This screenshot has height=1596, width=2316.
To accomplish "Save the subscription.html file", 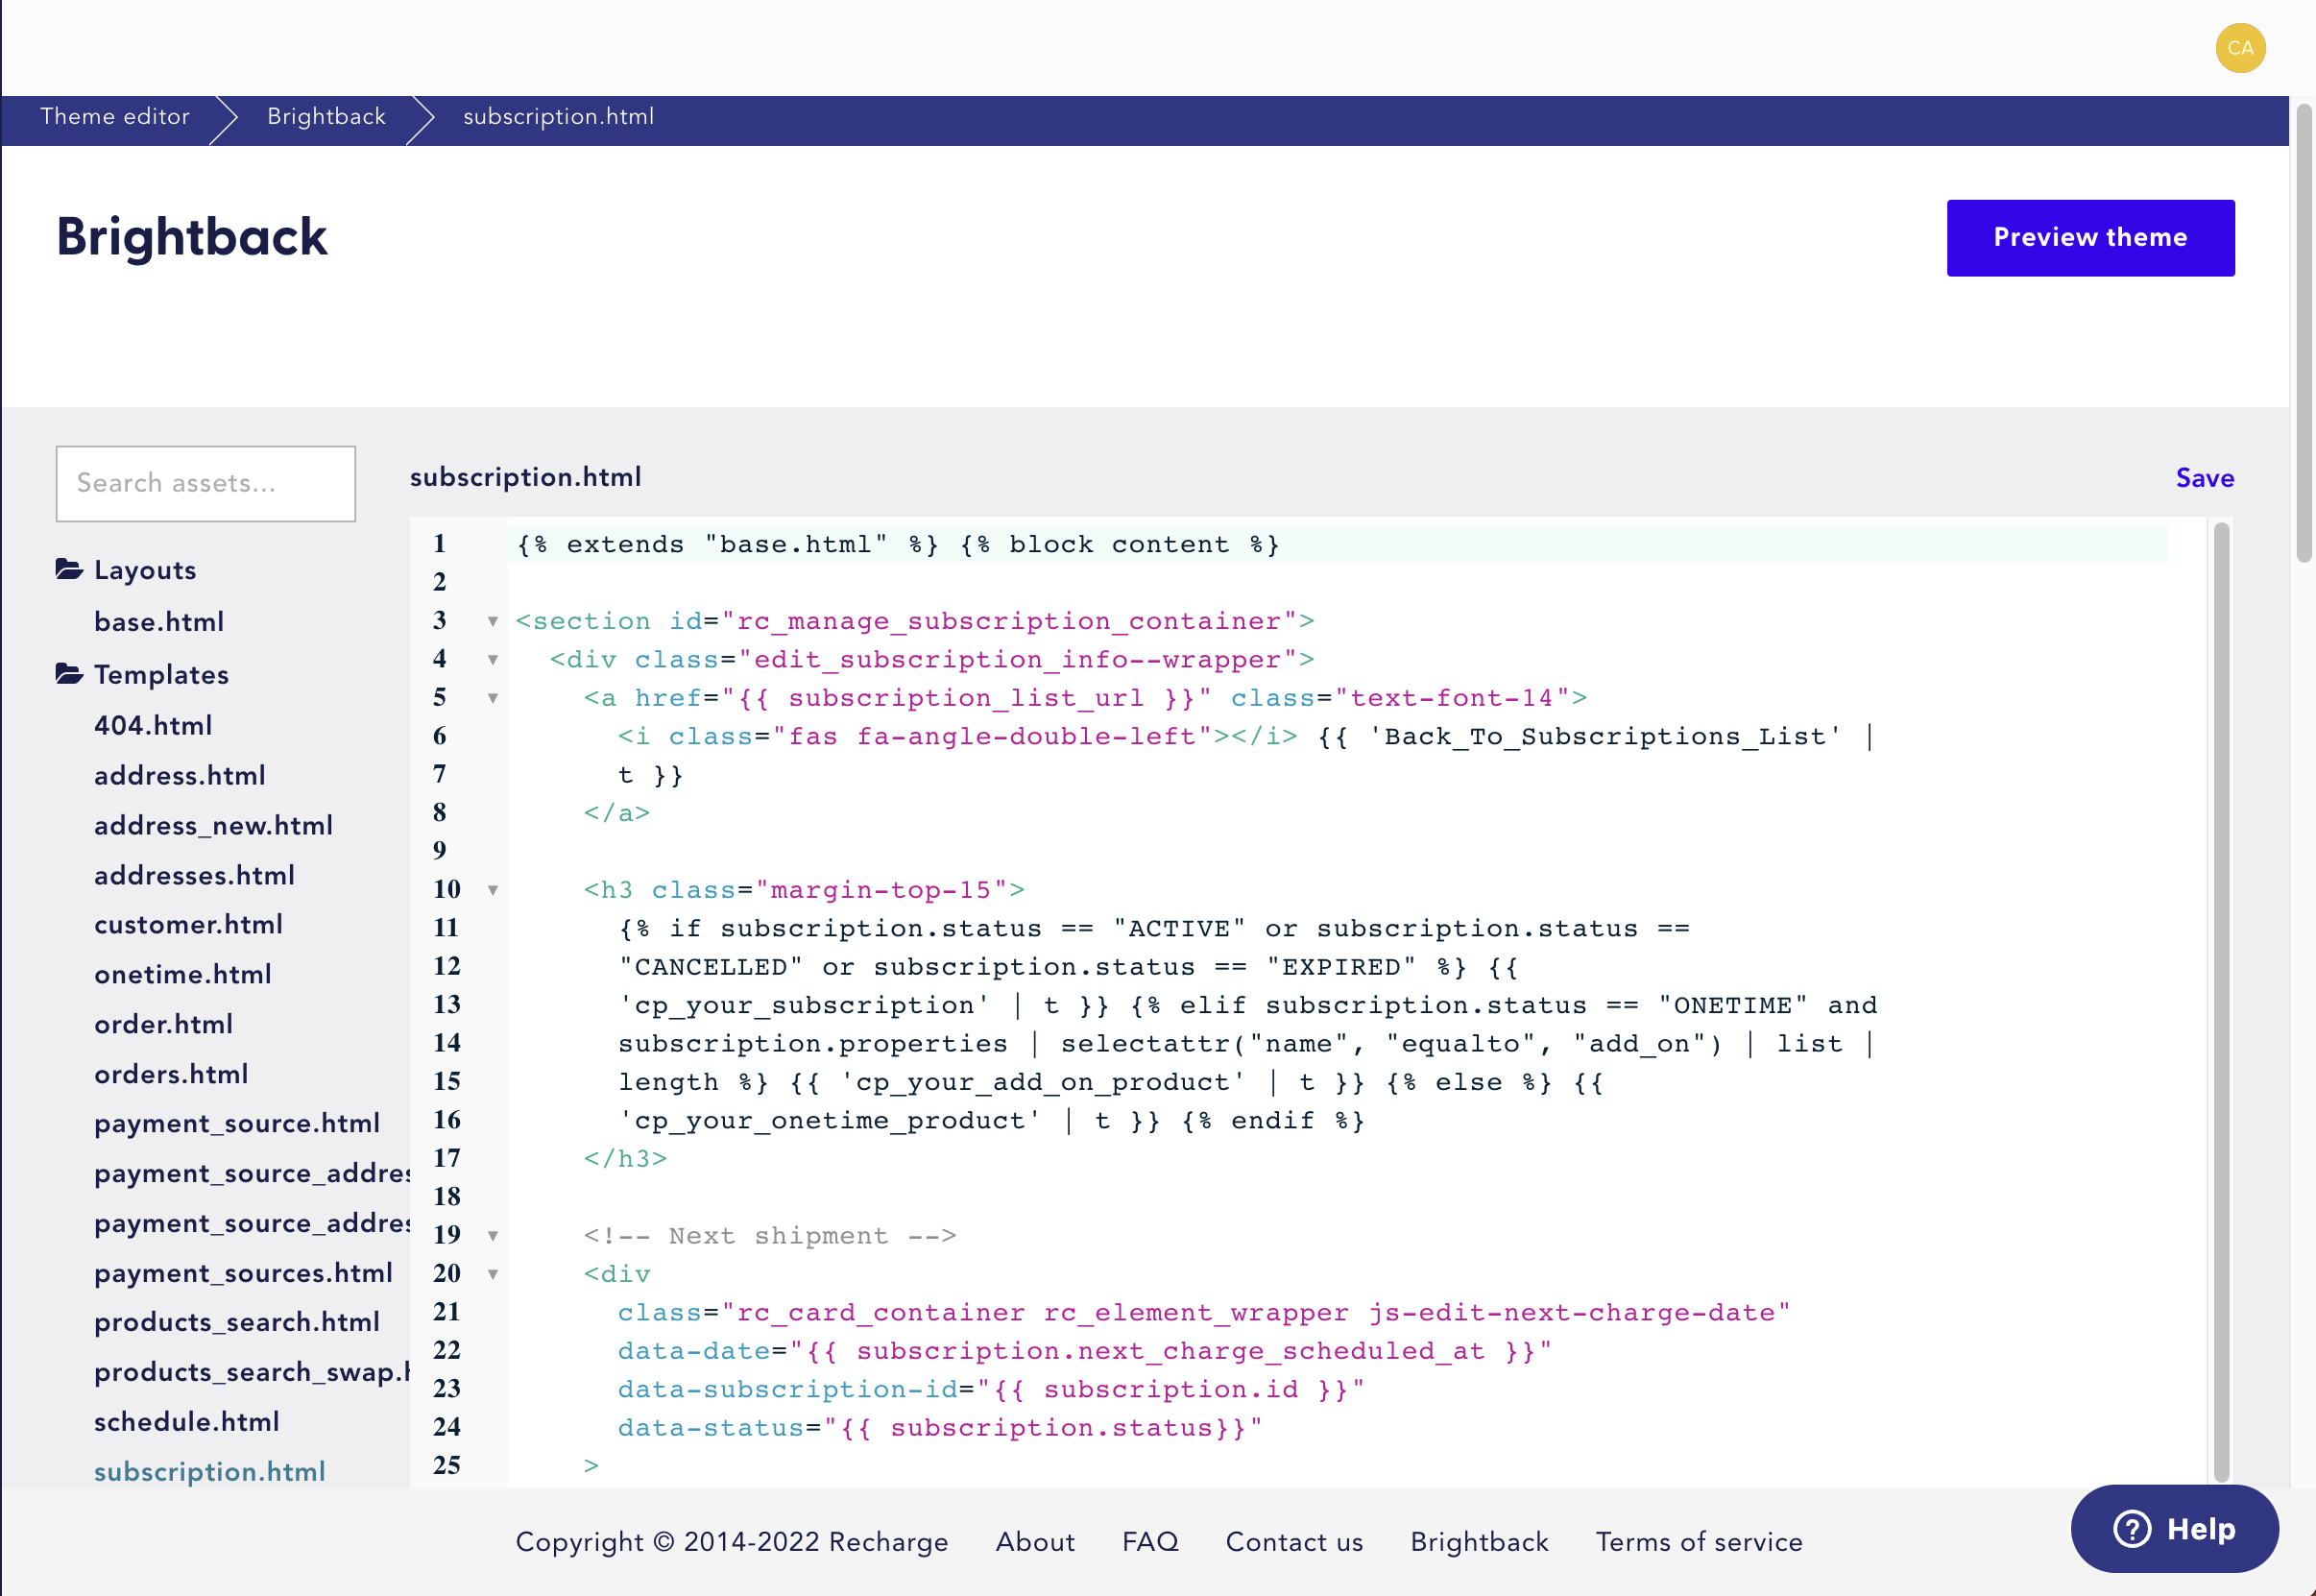I will point(2204,478).
